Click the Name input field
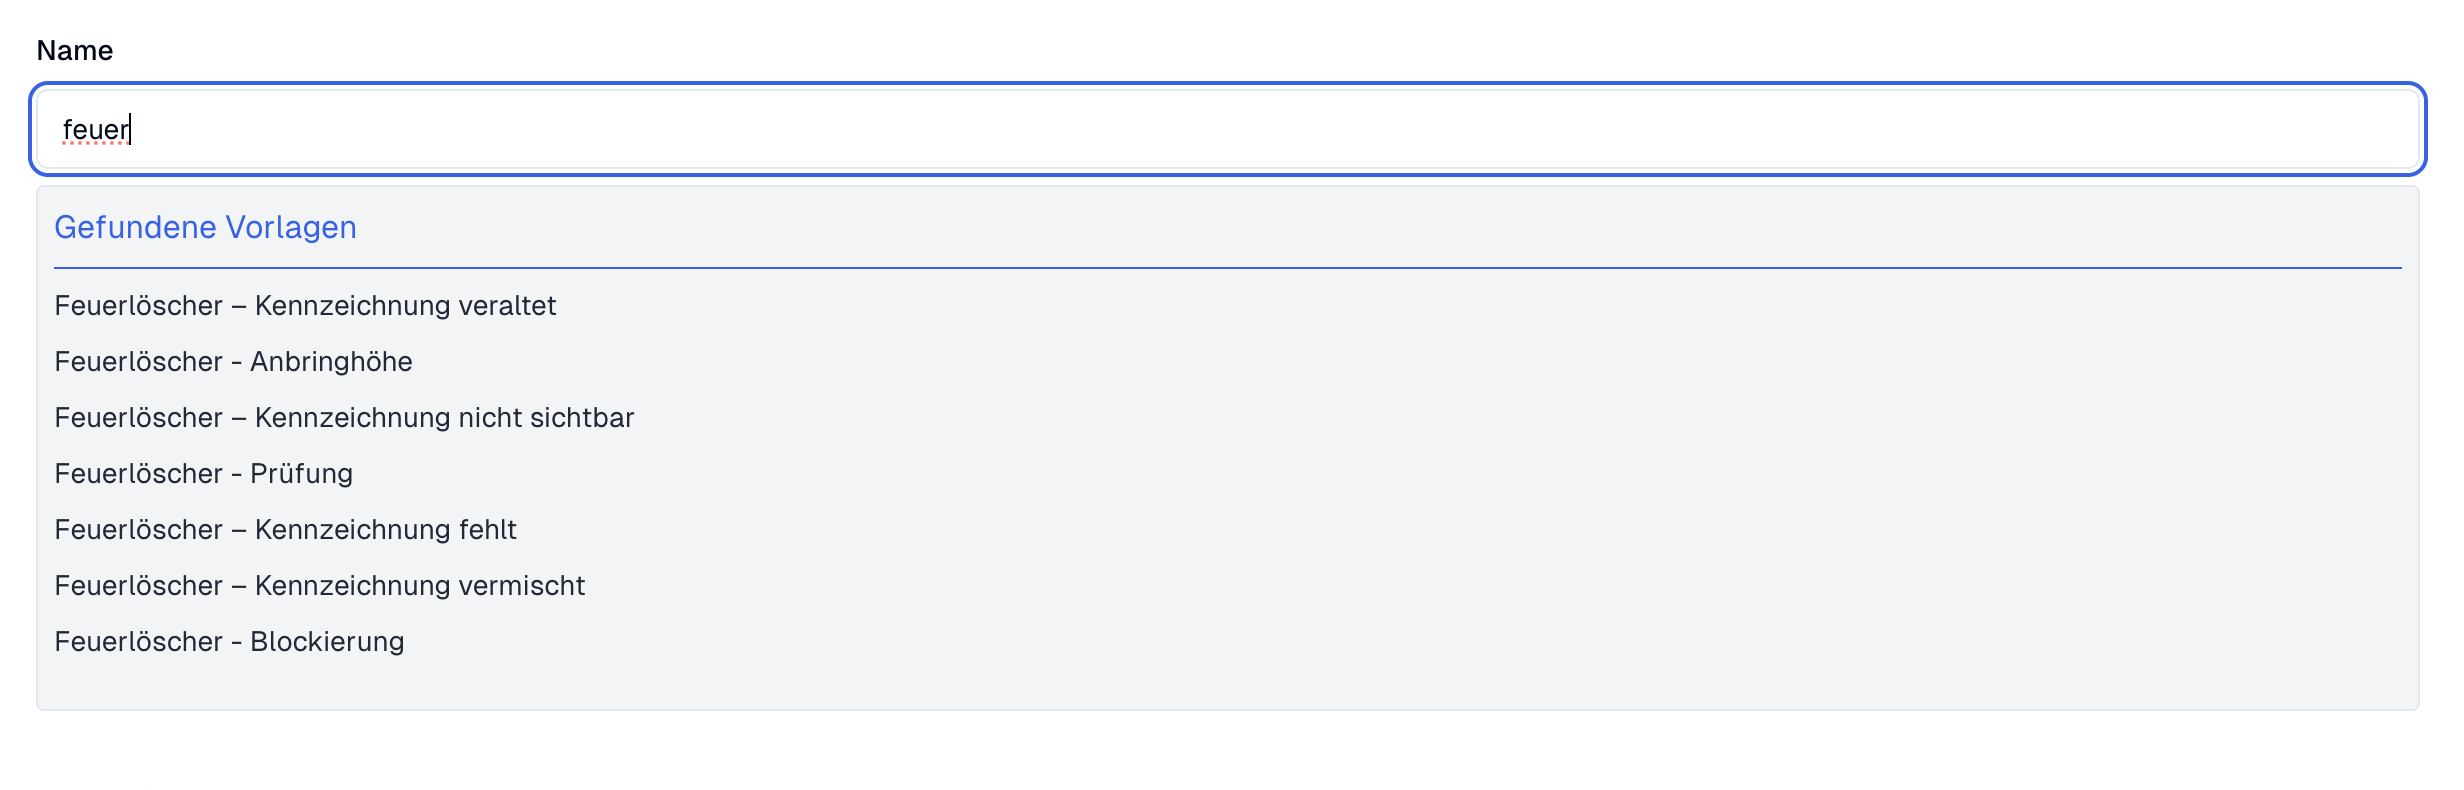 1228,129
